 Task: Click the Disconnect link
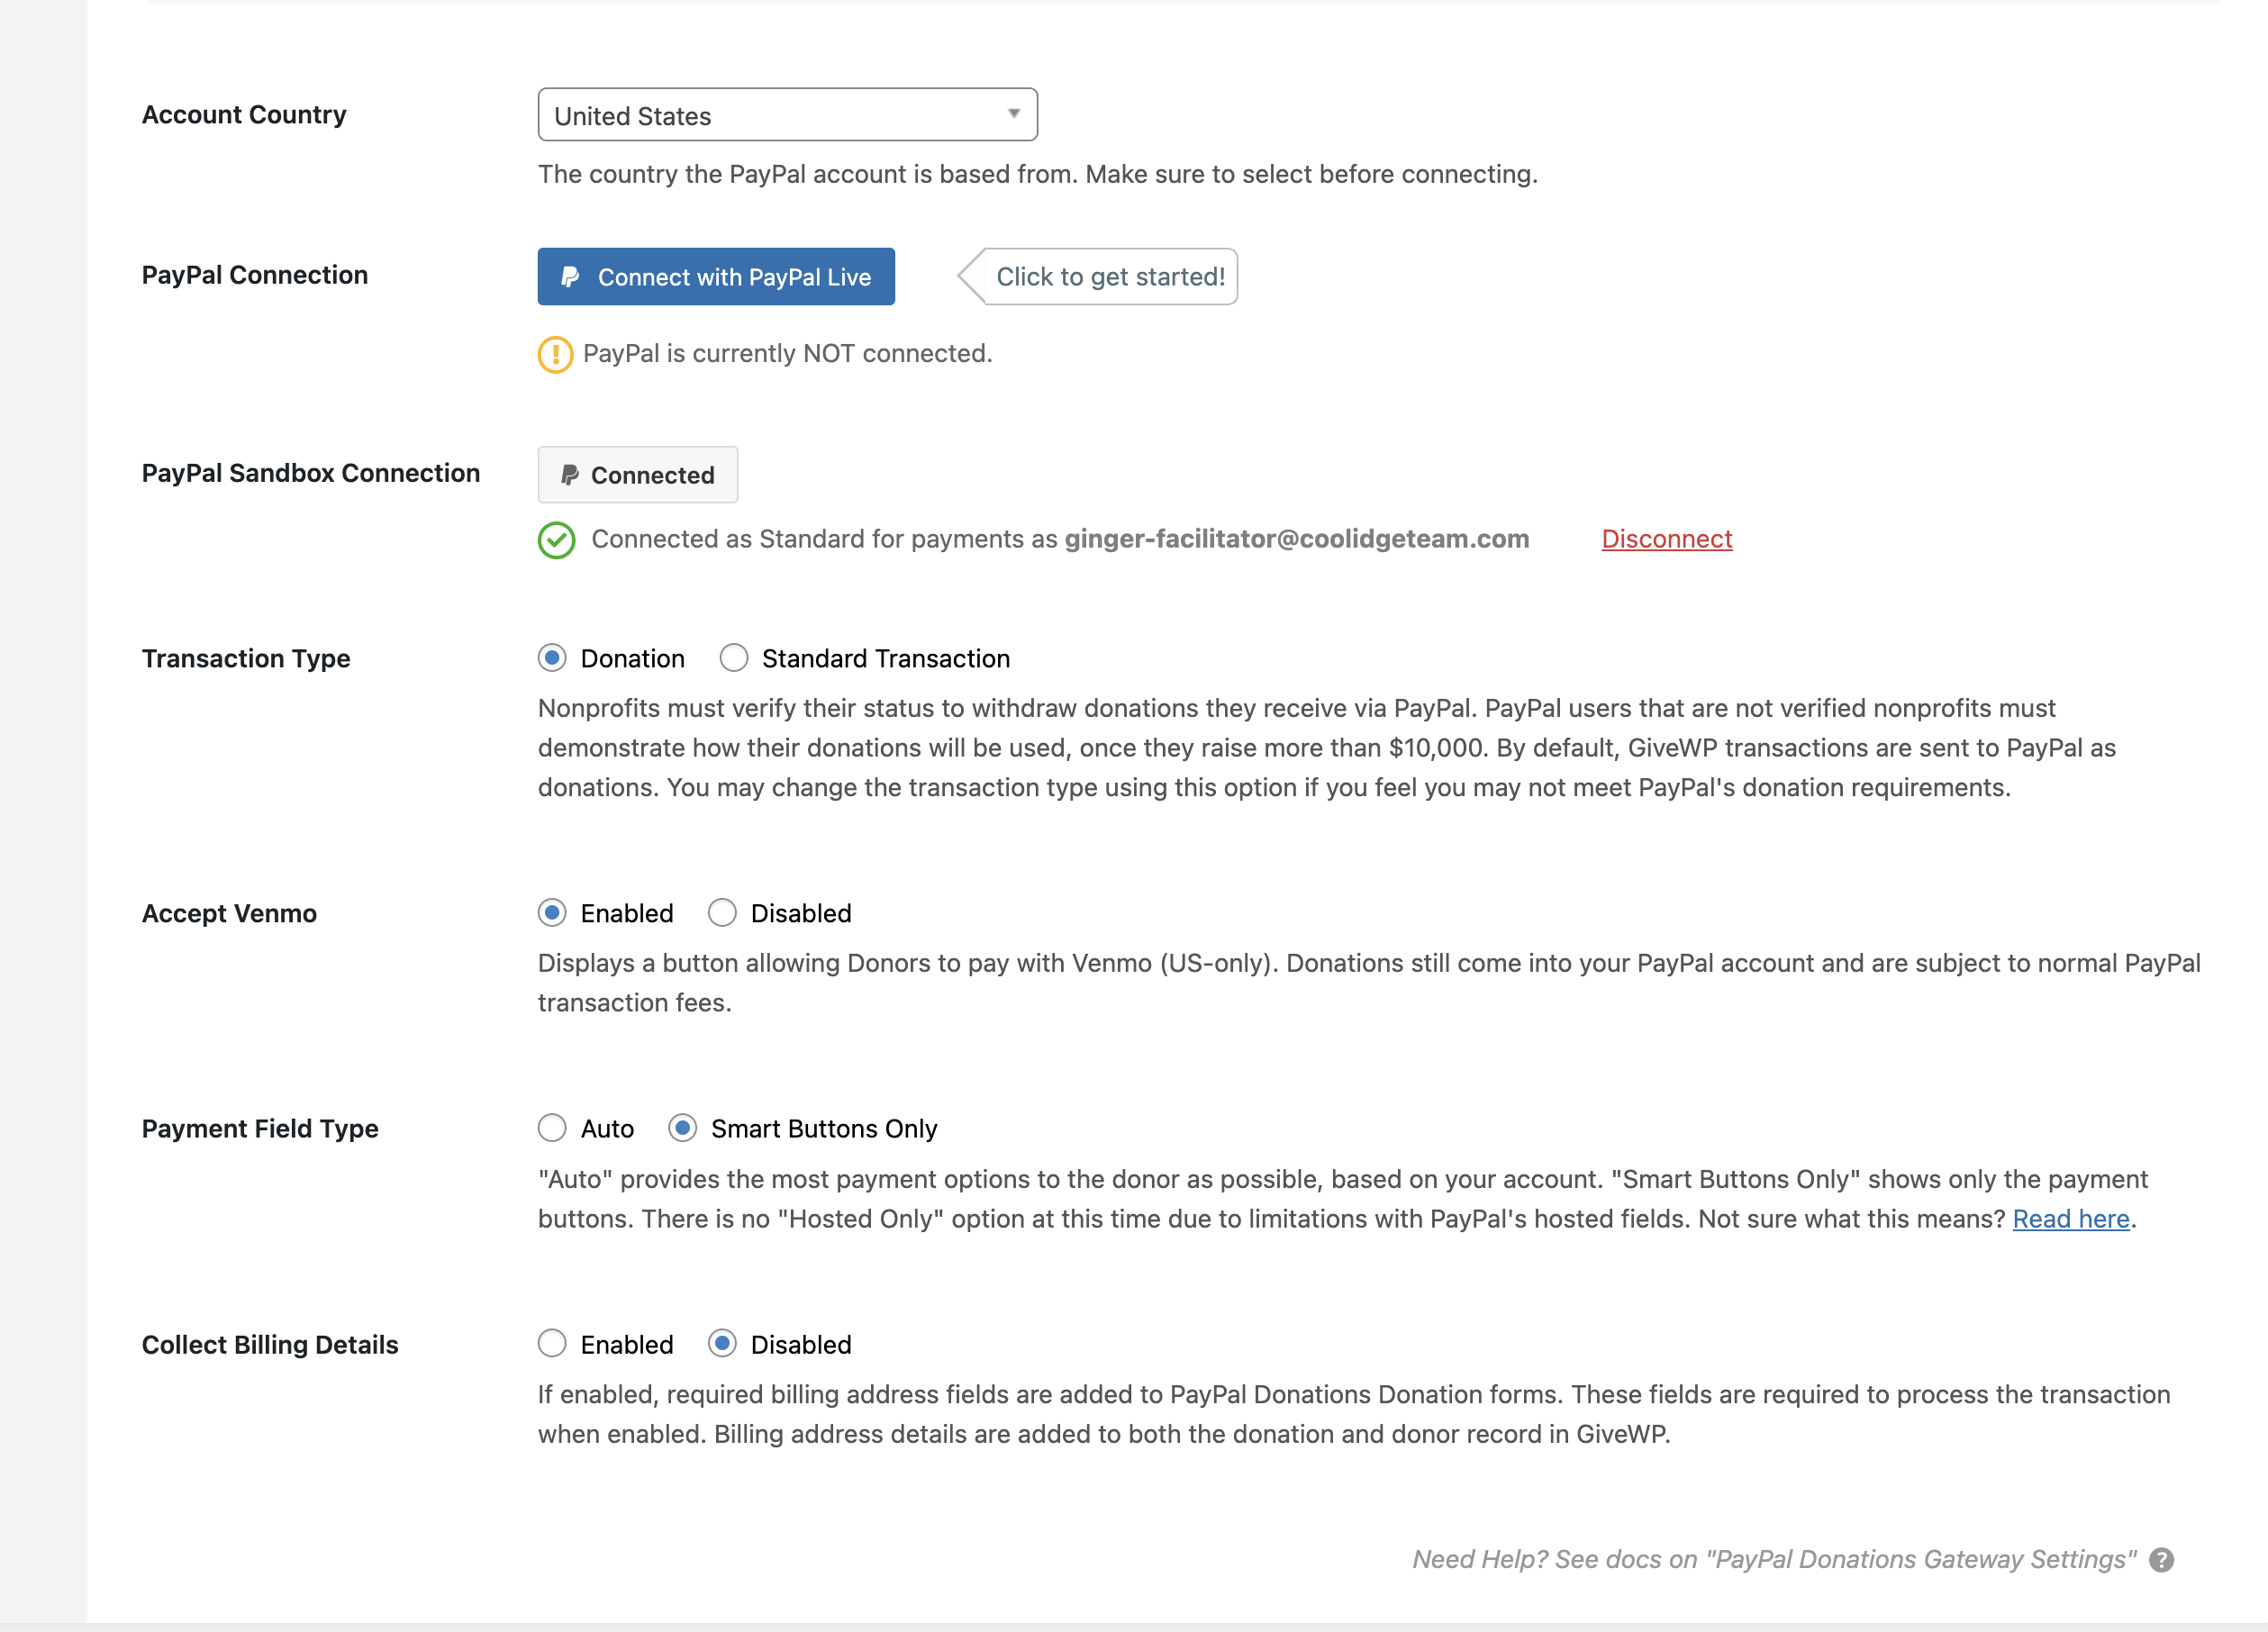(1666, 539)
